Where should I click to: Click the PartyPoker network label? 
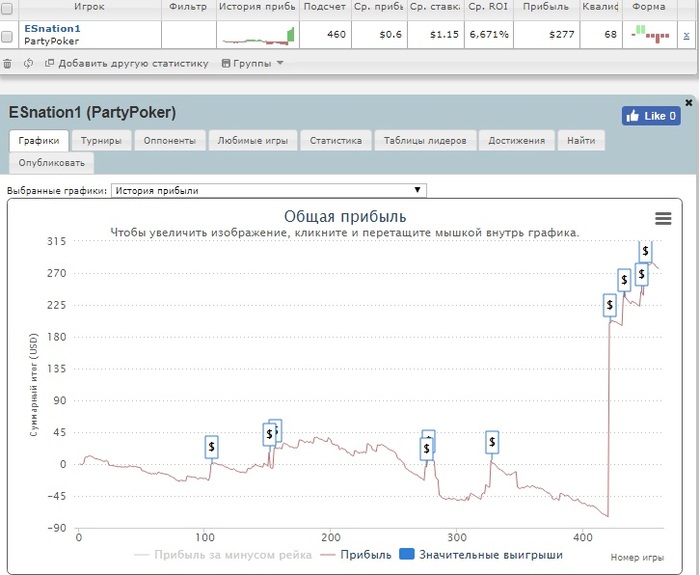[x=51, y=41]
